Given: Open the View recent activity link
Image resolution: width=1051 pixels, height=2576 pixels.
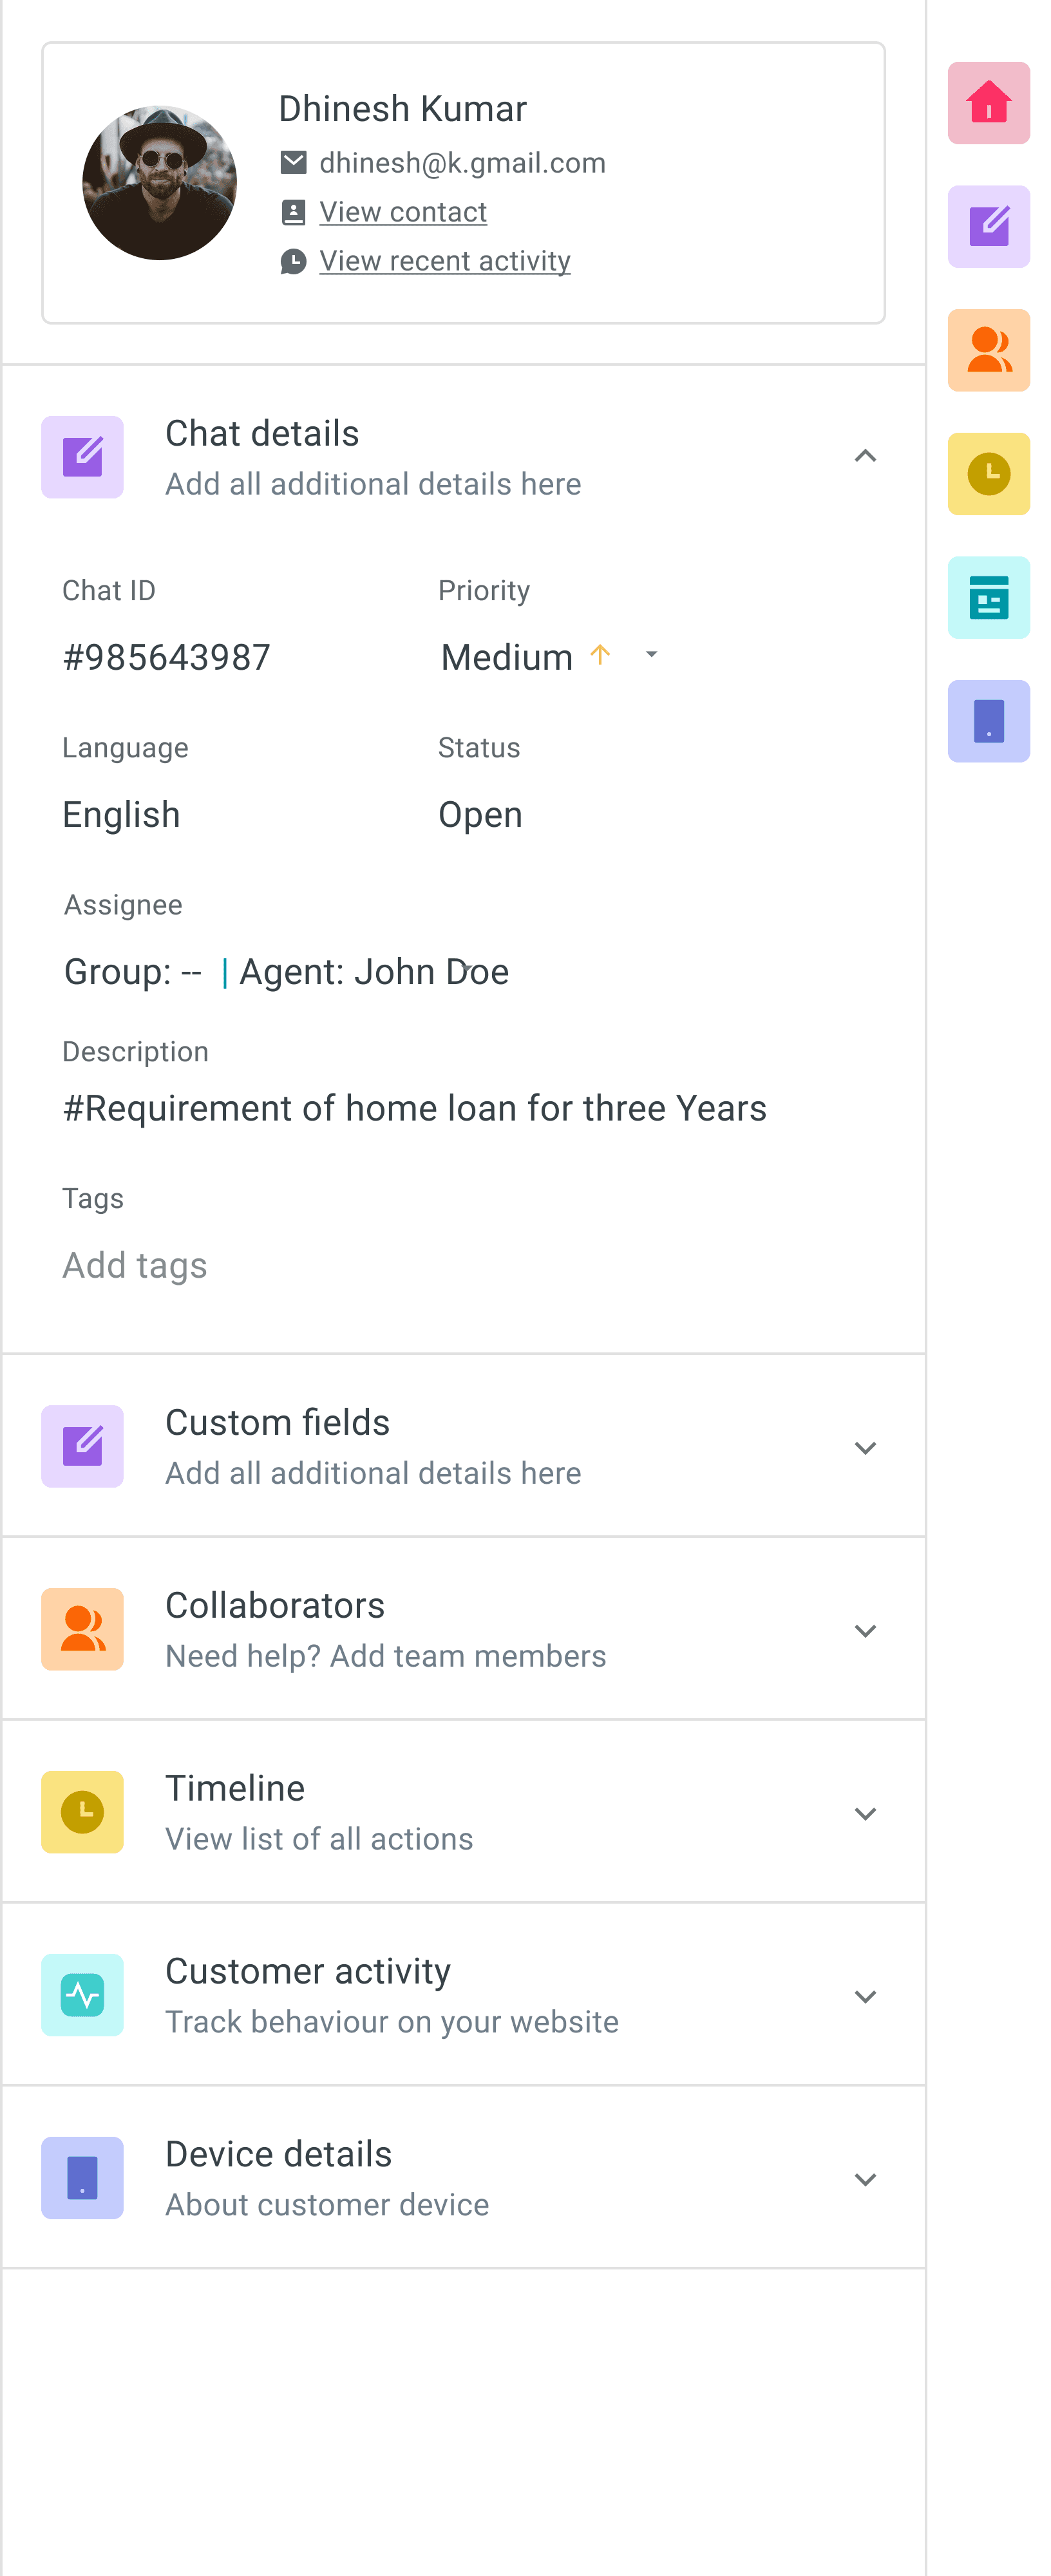Looking at the screenshot, I should 445,261.
